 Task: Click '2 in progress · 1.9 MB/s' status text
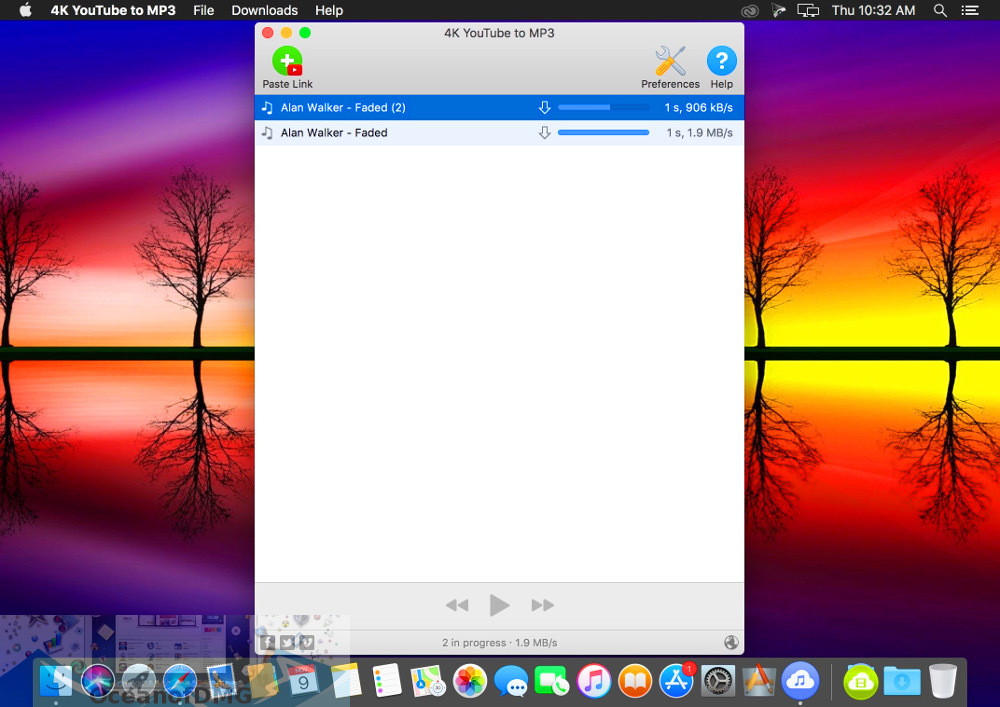click(499, 643)
